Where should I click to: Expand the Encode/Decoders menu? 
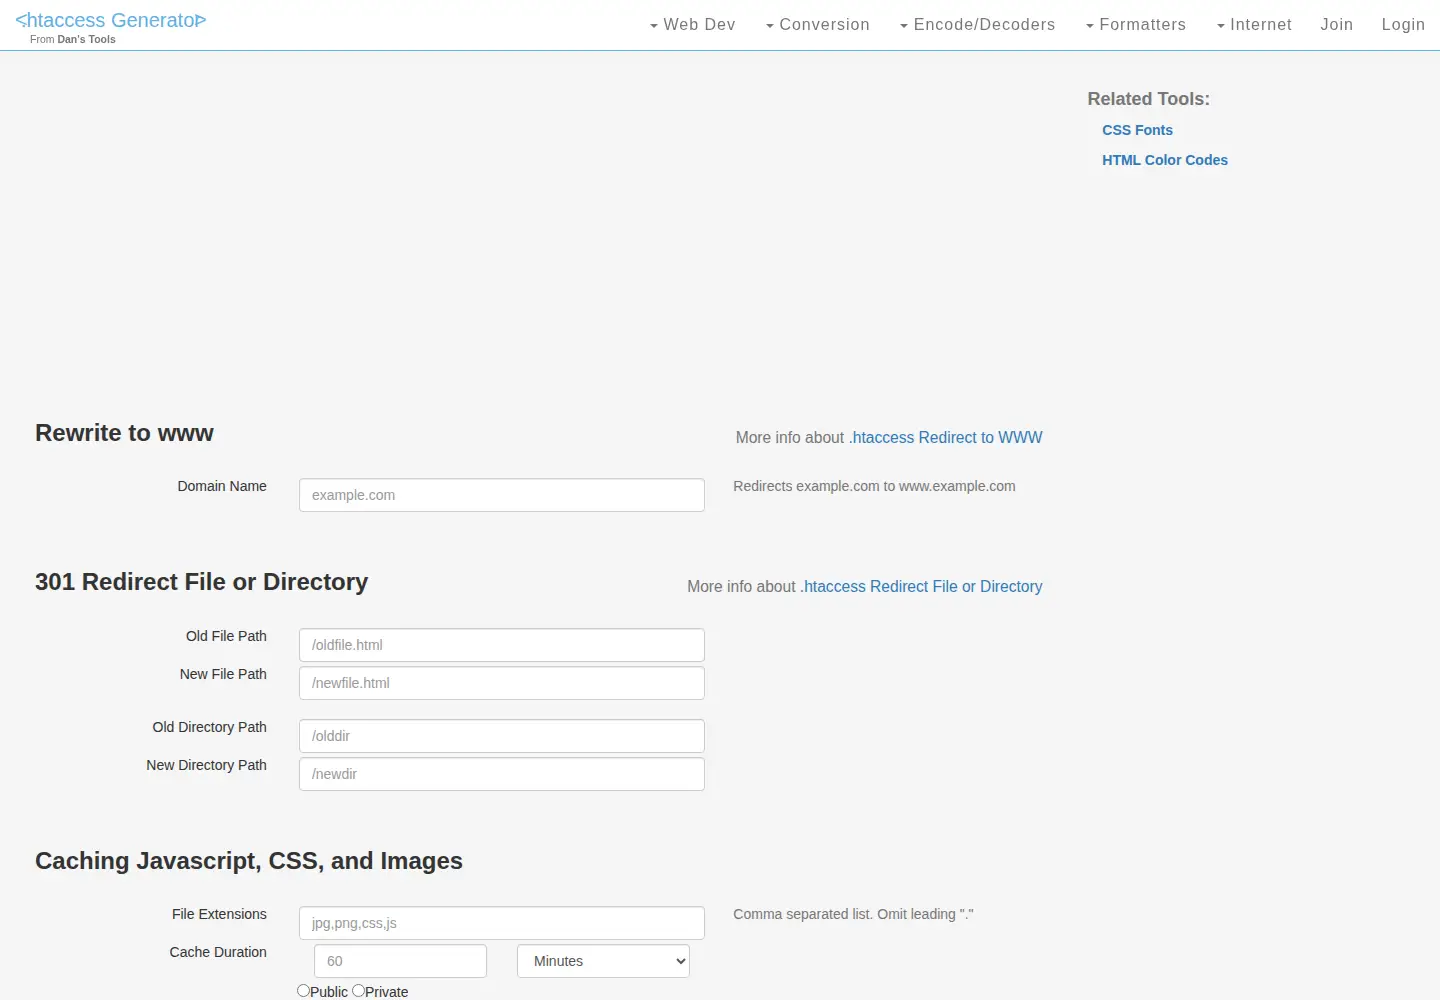(x=977, y=25)
